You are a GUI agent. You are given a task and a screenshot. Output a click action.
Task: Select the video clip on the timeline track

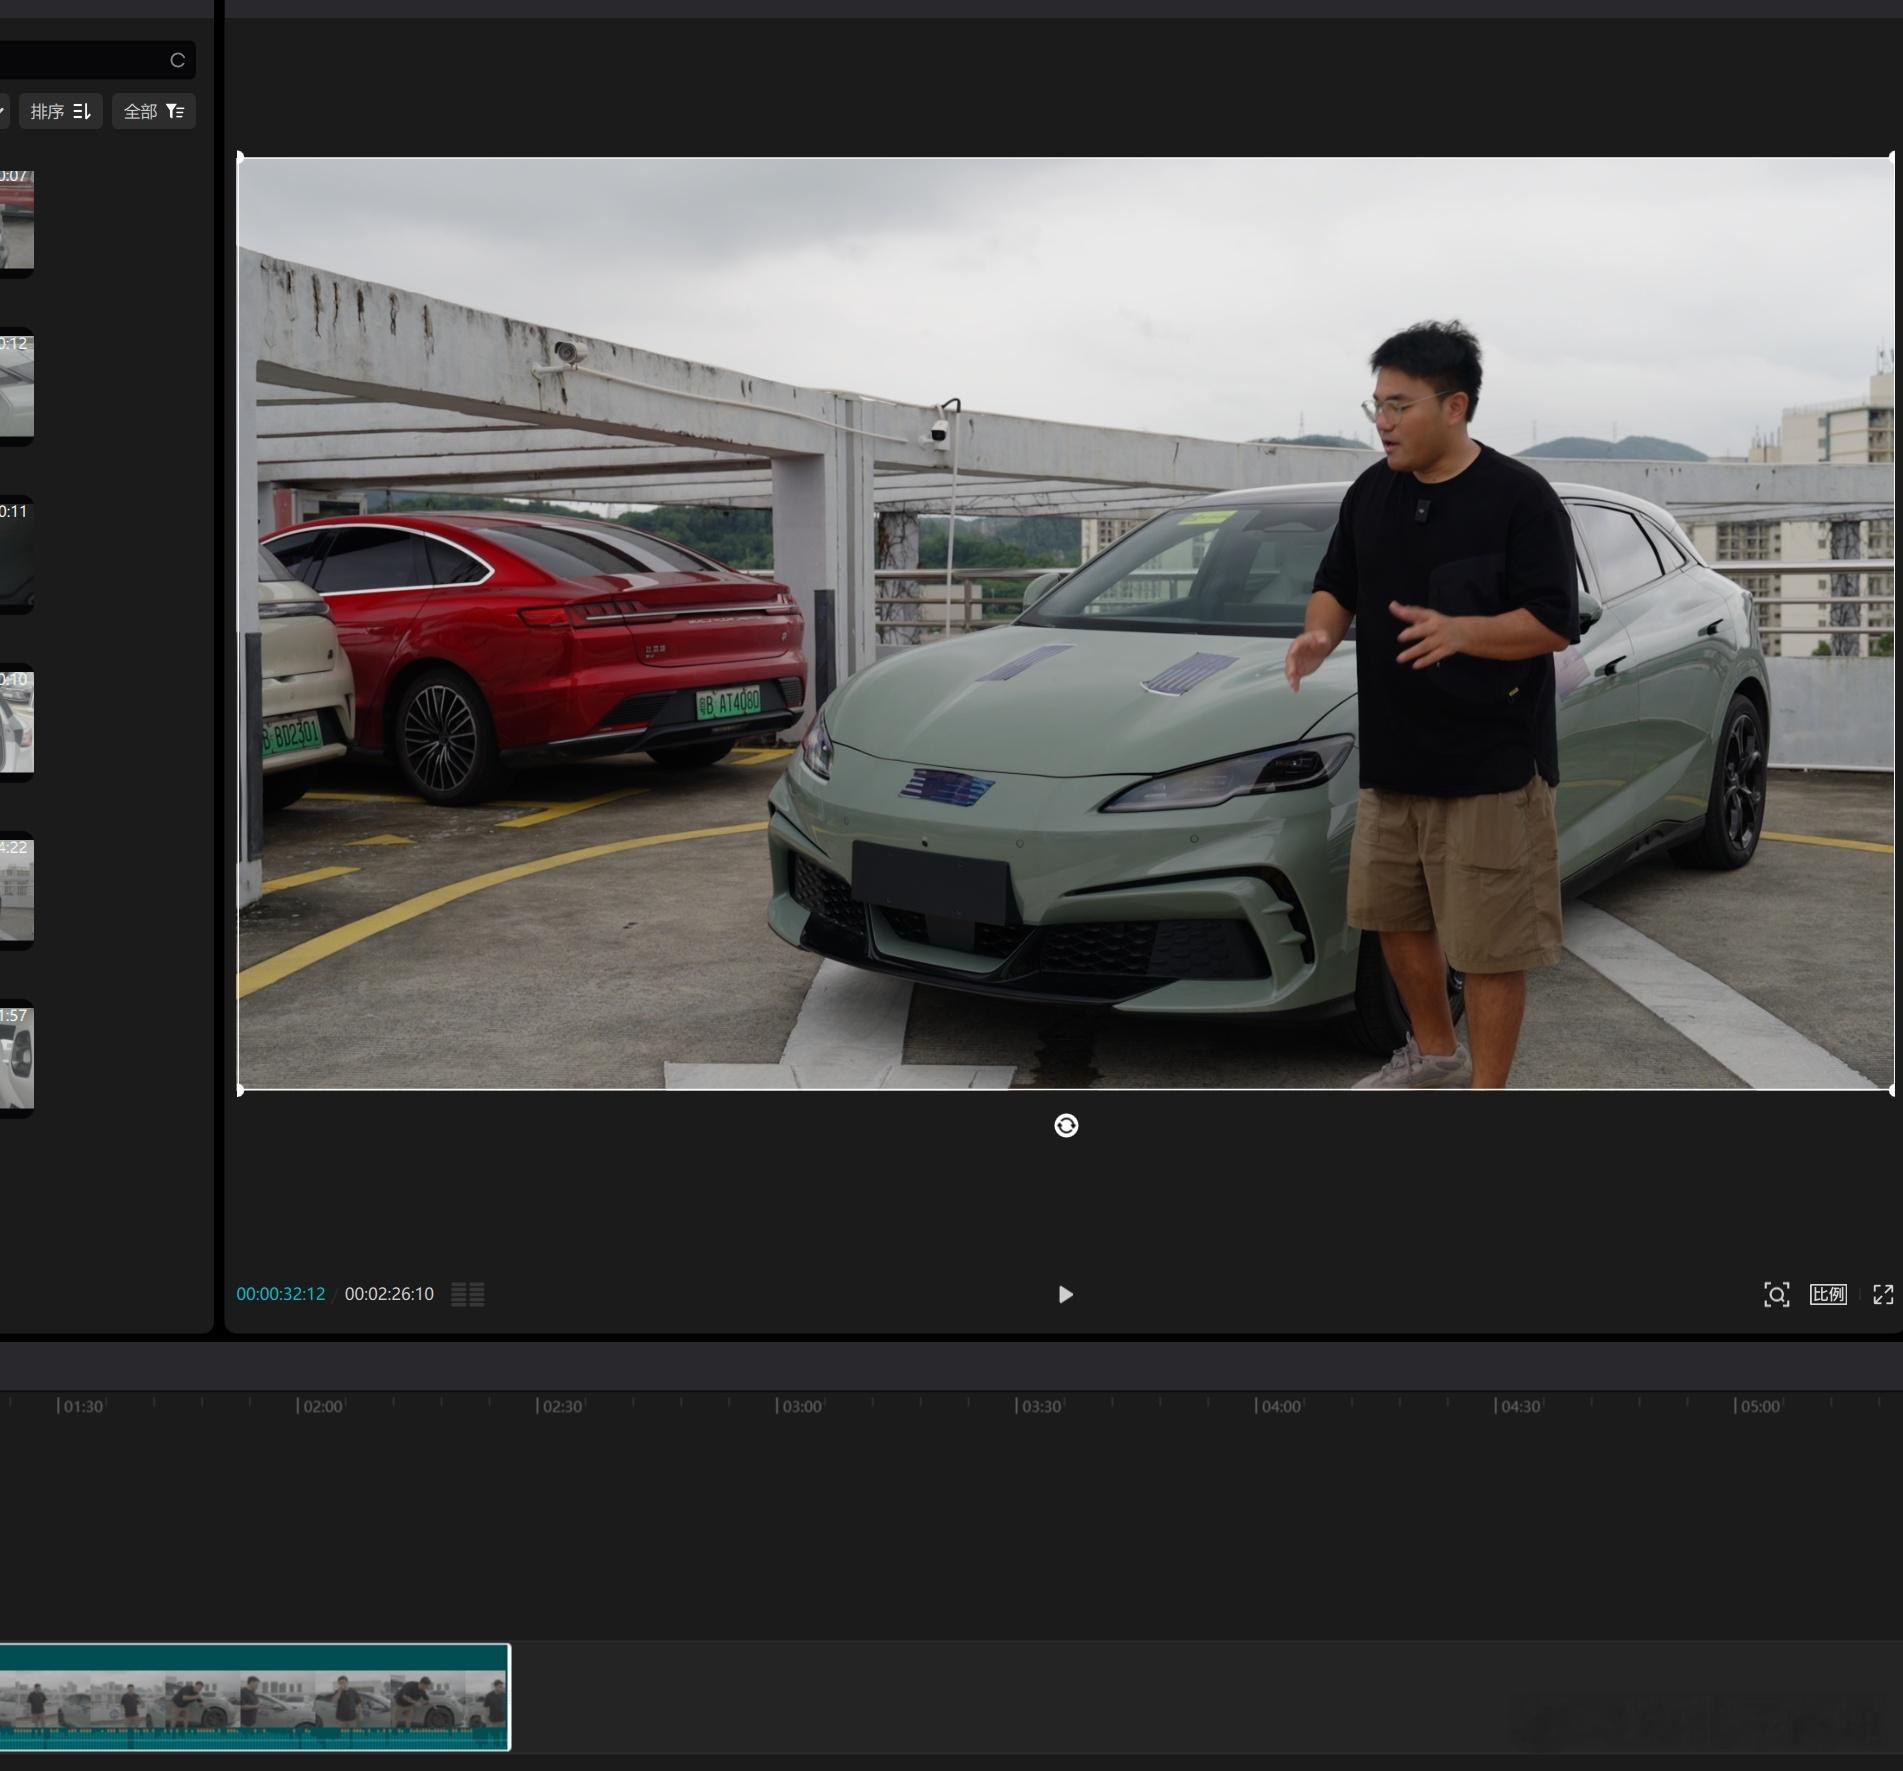pyautogui.click(x=254, y=1696)
